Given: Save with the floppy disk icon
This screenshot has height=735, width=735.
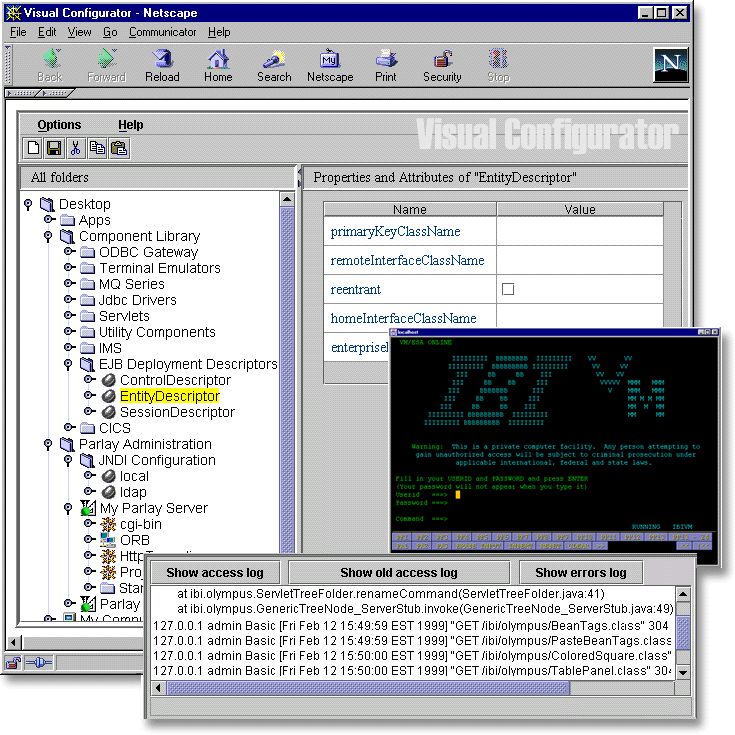Looking at the screenshot, I should [x=54, y=148].
